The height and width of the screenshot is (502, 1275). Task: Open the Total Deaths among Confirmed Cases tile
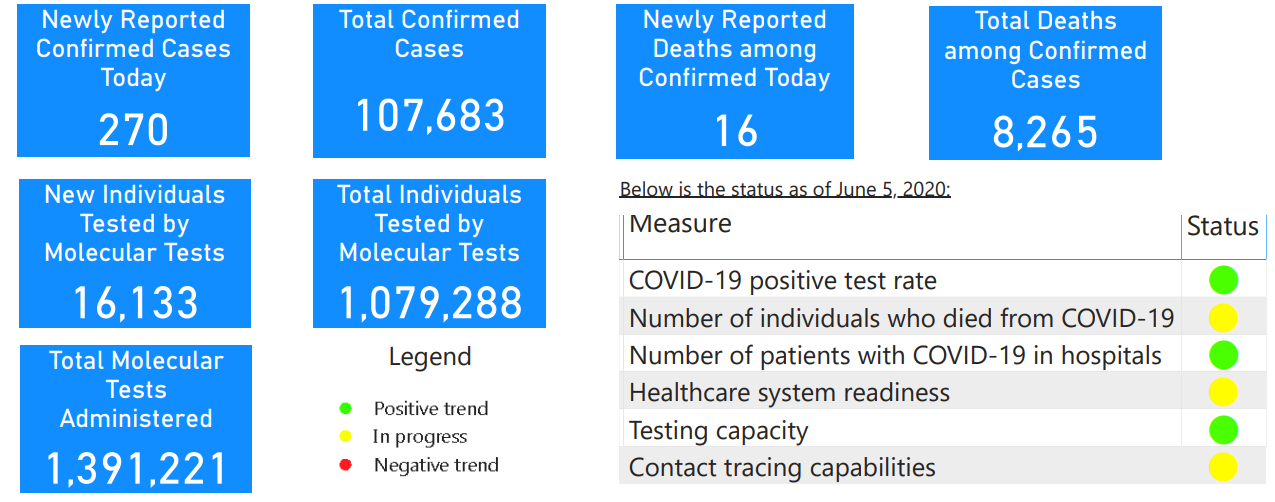(x=1045, y=83)
